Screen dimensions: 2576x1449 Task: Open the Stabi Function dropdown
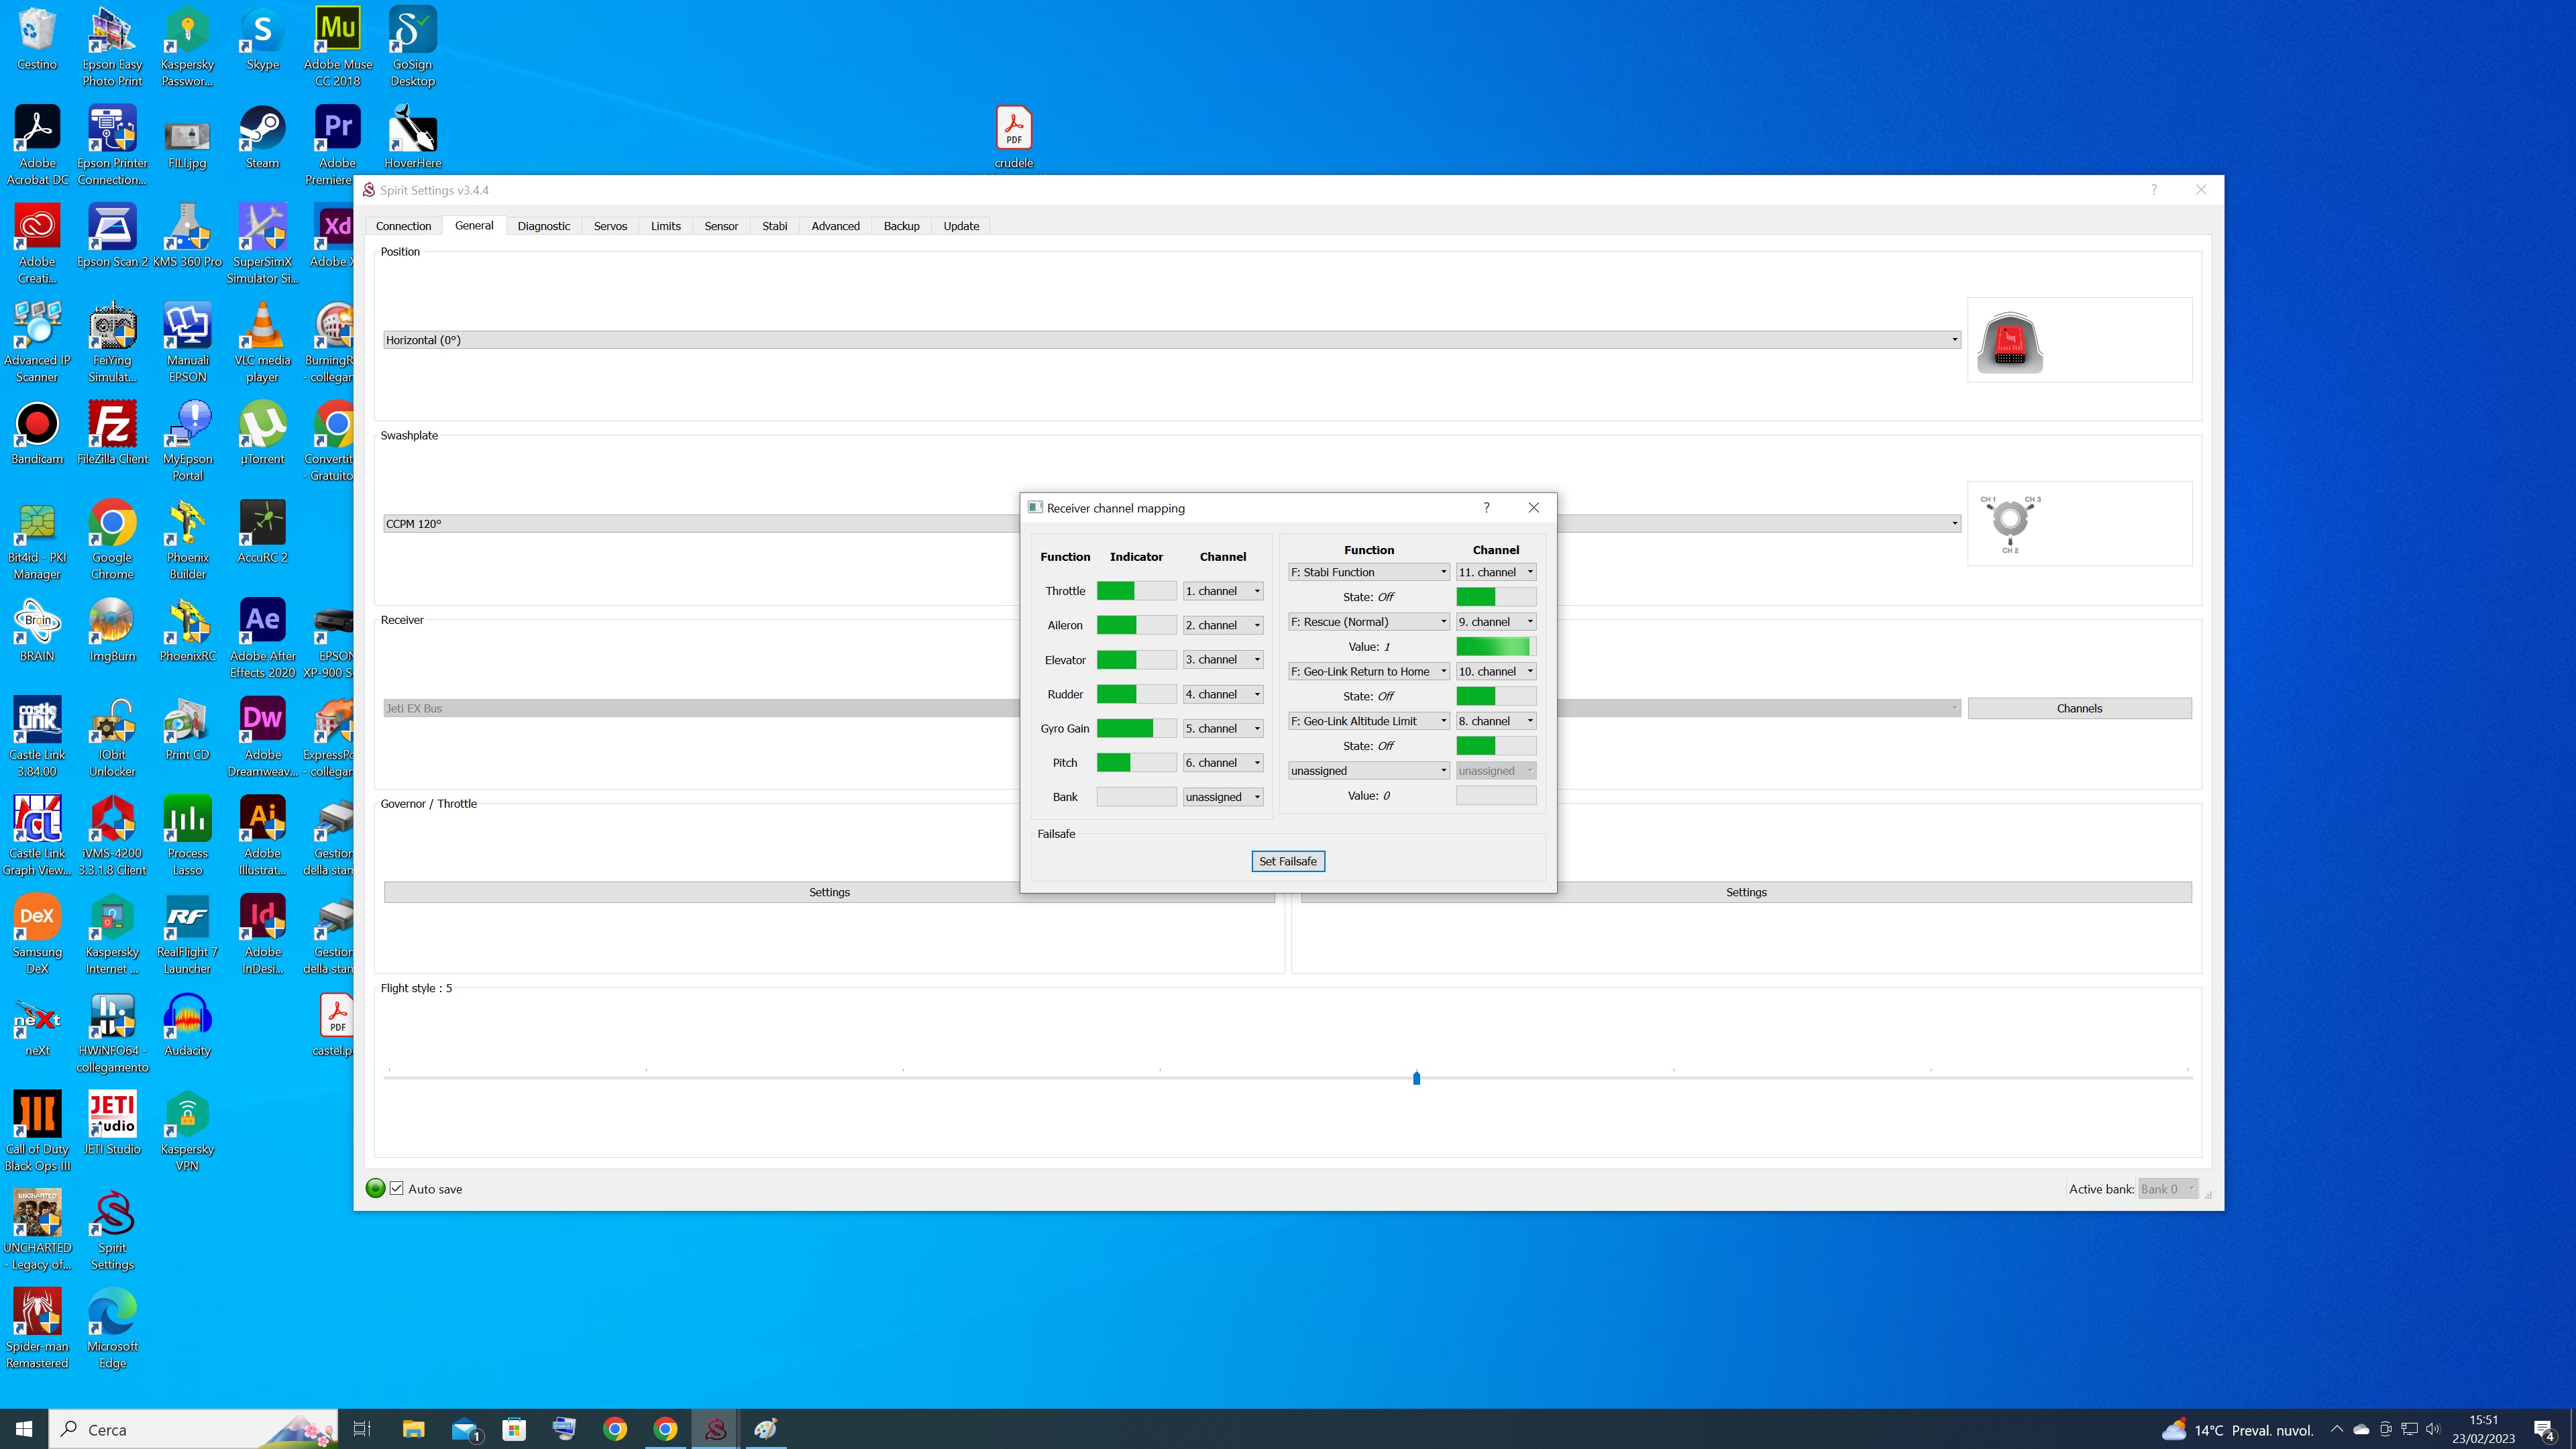pyautogui.click(x=1368, y=572)
